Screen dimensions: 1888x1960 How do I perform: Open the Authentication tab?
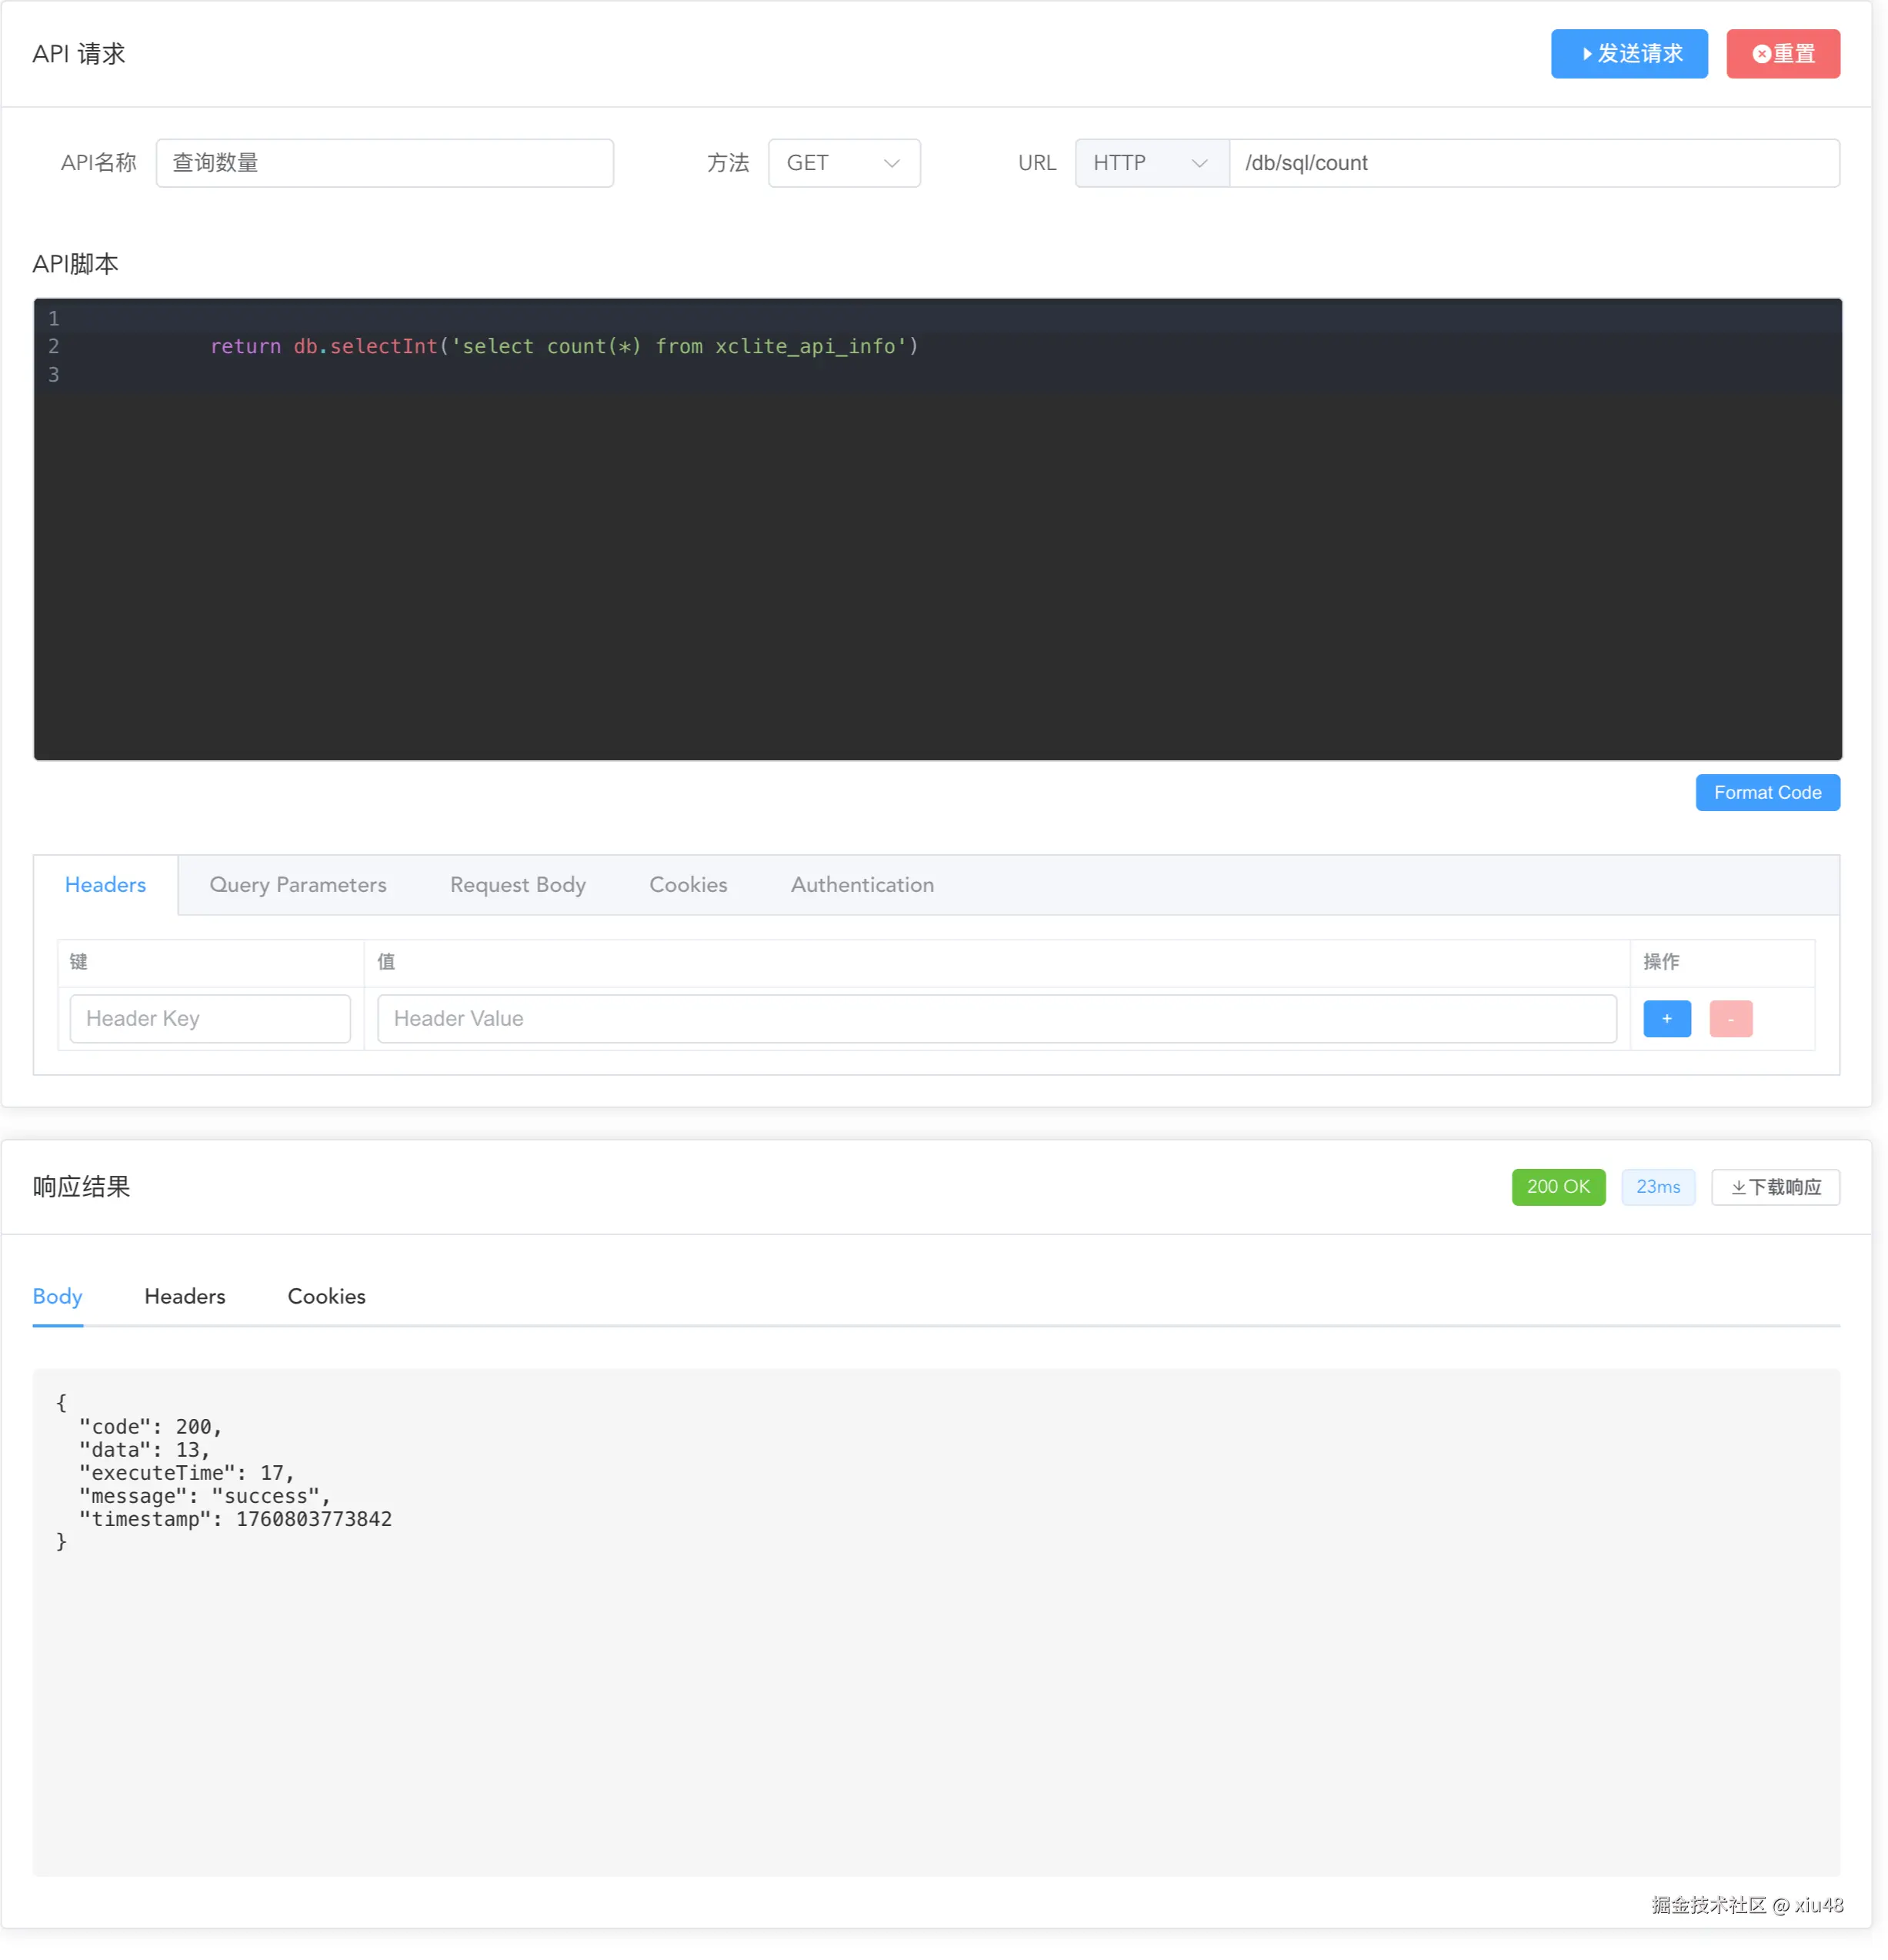tap(861, 884)
